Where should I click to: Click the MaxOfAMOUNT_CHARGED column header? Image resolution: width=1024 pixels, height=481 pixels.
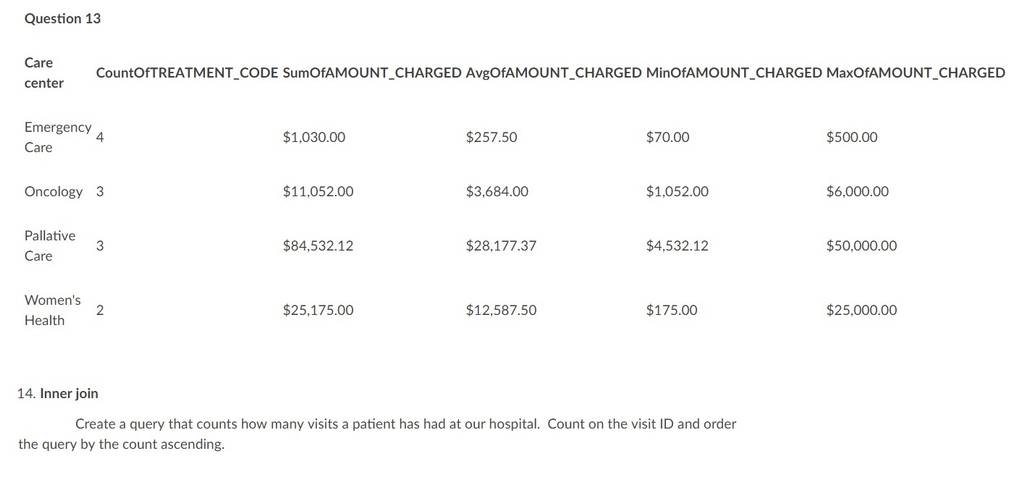tap(916, 72)
